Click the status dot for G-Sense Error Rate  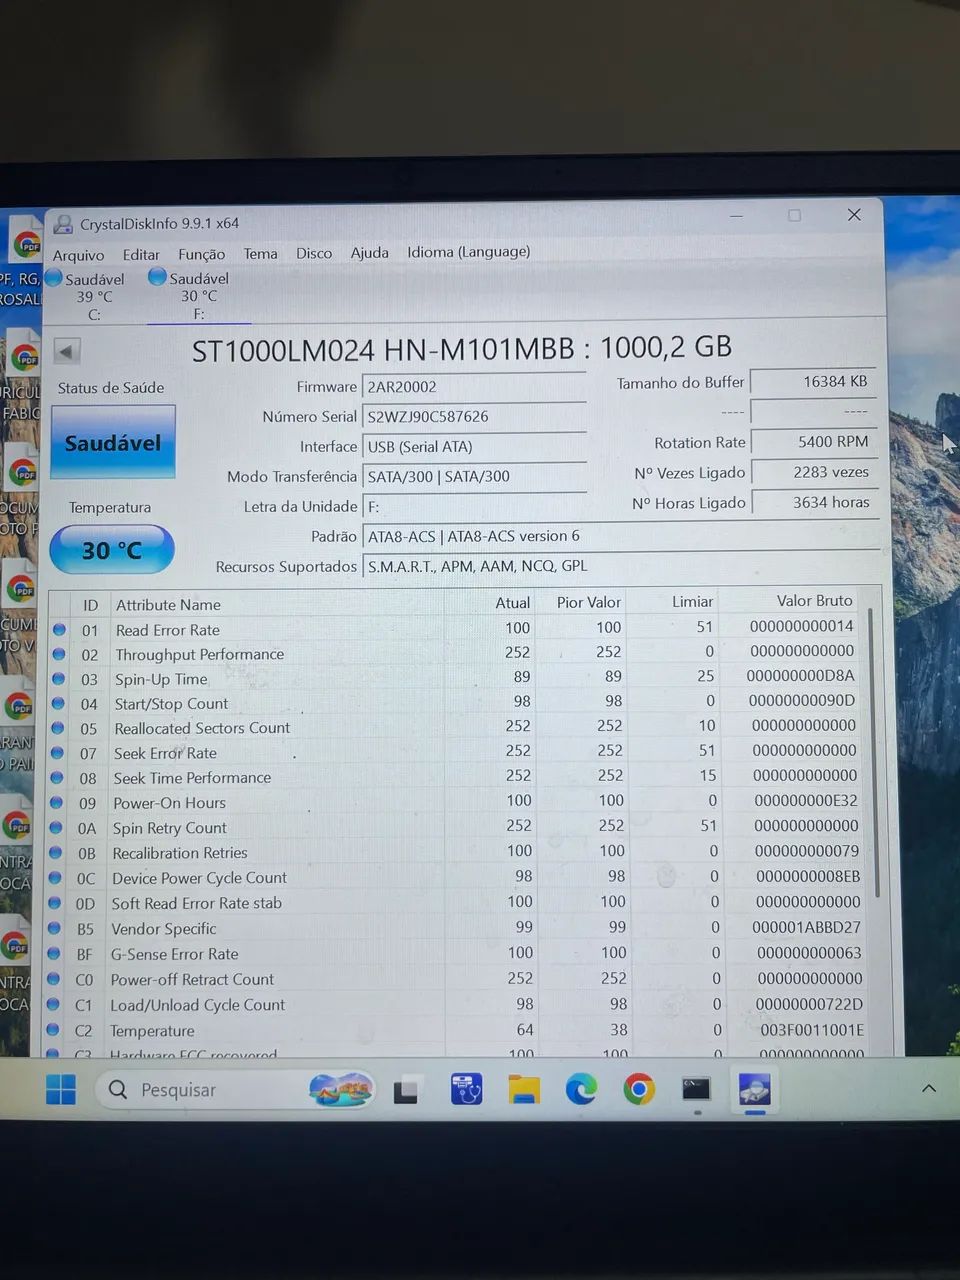[54, 954]
